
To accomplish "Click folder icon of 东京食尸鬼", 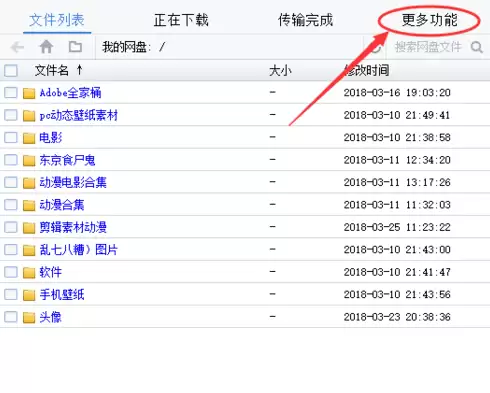I will tap(29, 161).
